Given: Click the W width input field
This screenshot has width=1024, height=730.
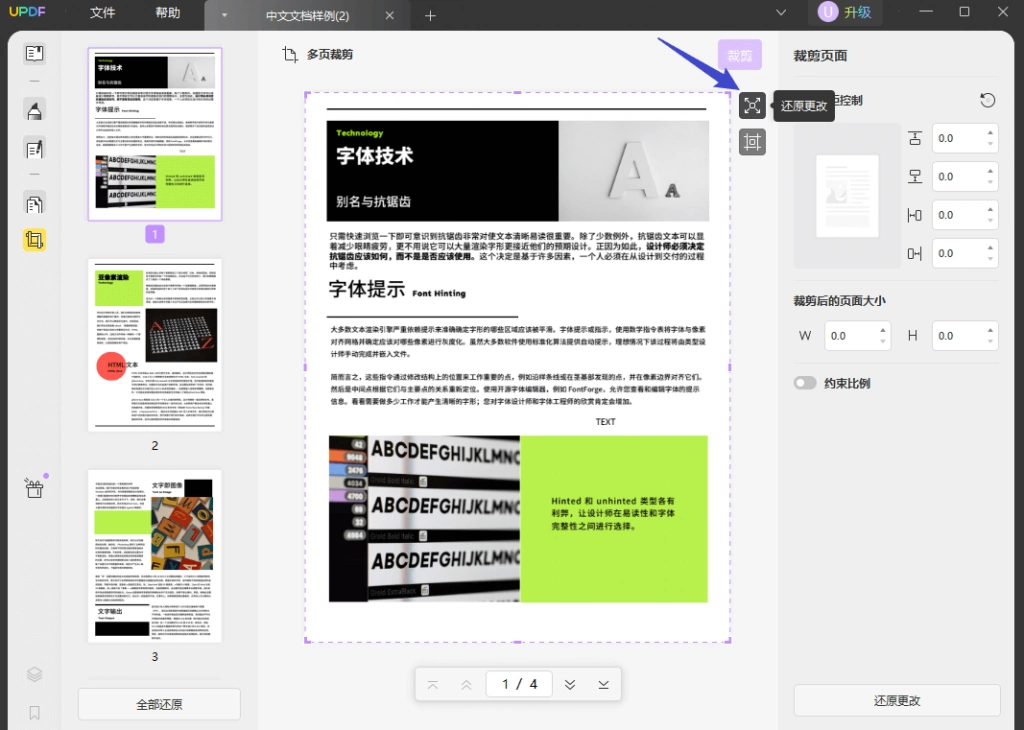Looking at the screenshot, I should point(857,336).
